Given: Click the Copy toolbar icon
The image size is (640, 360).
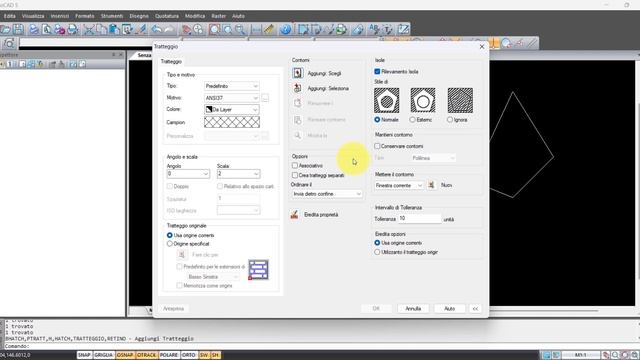Looking at the screenshot, I should [101, 29].
